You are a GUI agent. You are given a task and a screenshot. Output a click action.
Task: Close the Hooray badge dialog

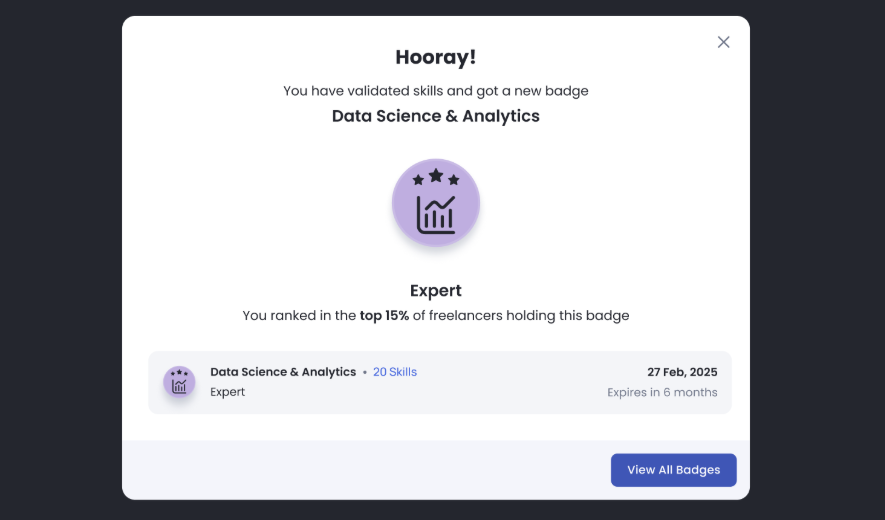point(724,42)
